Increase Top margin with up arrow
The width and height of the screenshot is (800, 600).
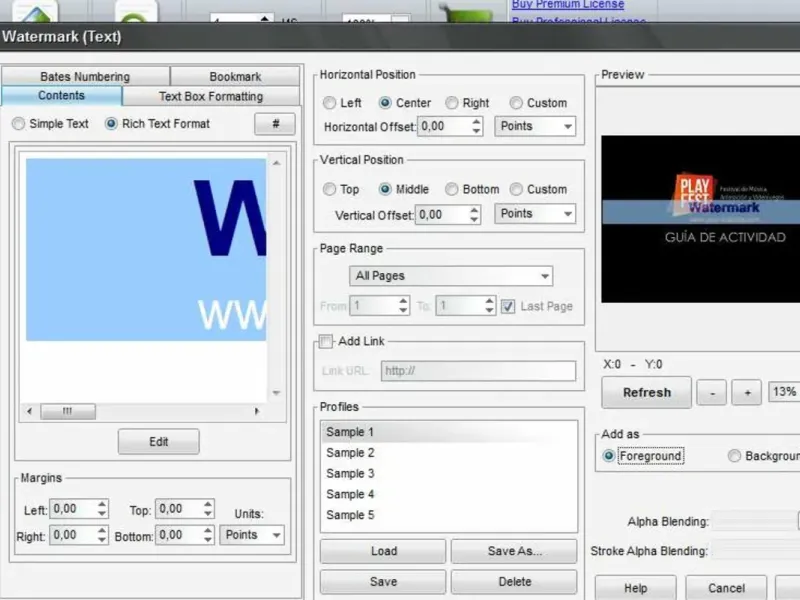(x=208, y=504)
